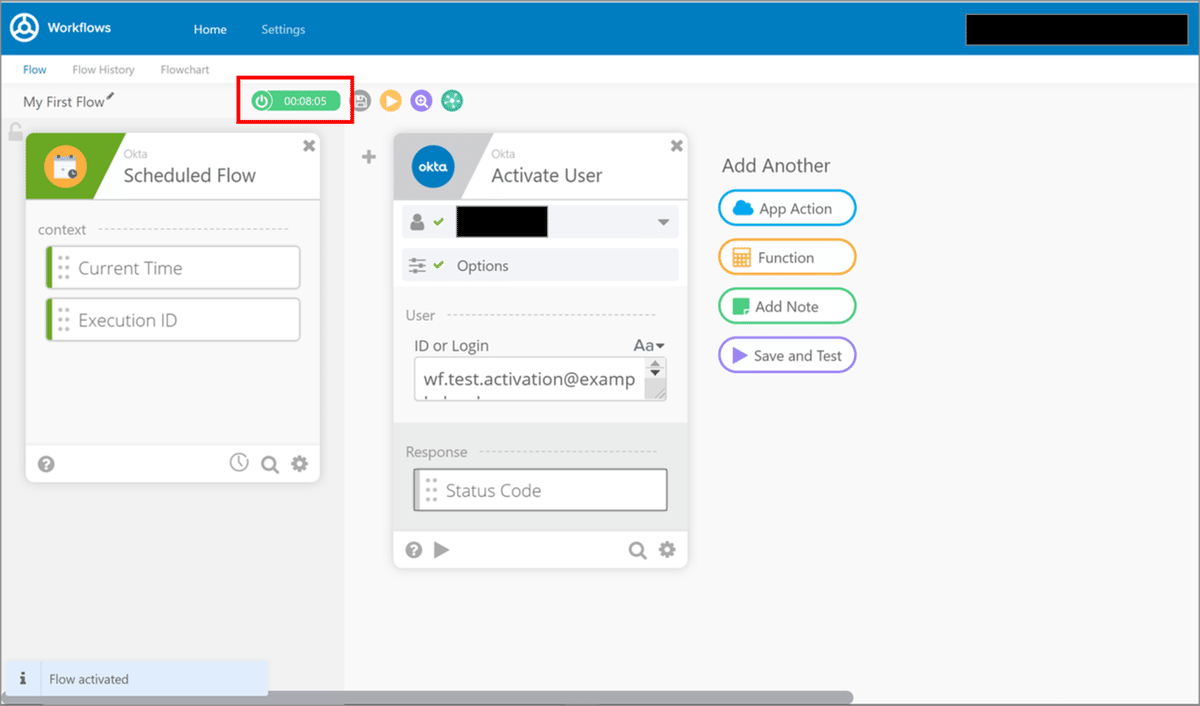Switch to the Flow History tab

pos(103,70)
